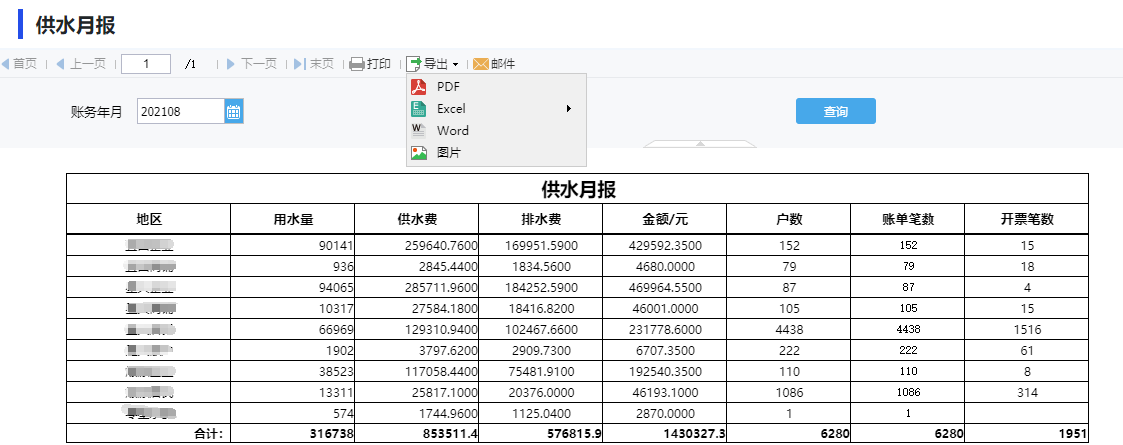This screenshot has height=445, width=1123.
Task: Open the 导出 export dropdown
Action: pos(433,64)
